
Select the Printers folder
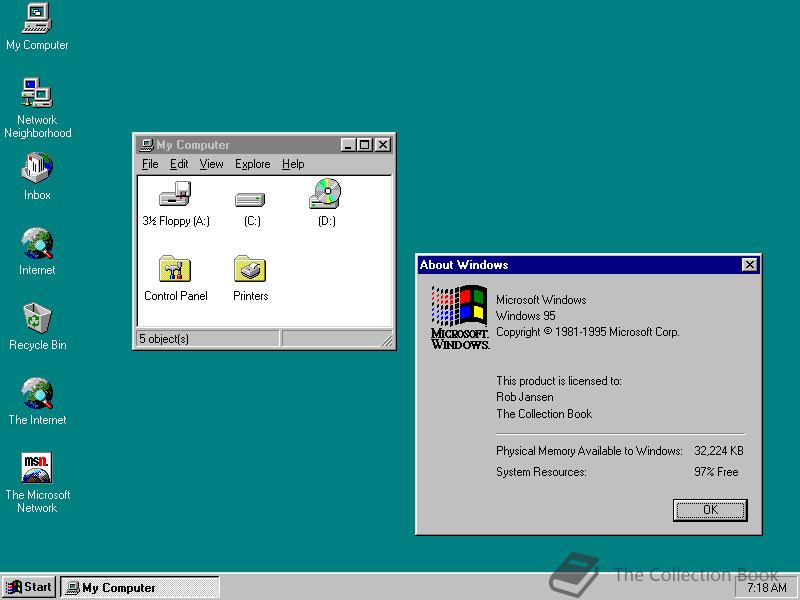tap(251, 279)
